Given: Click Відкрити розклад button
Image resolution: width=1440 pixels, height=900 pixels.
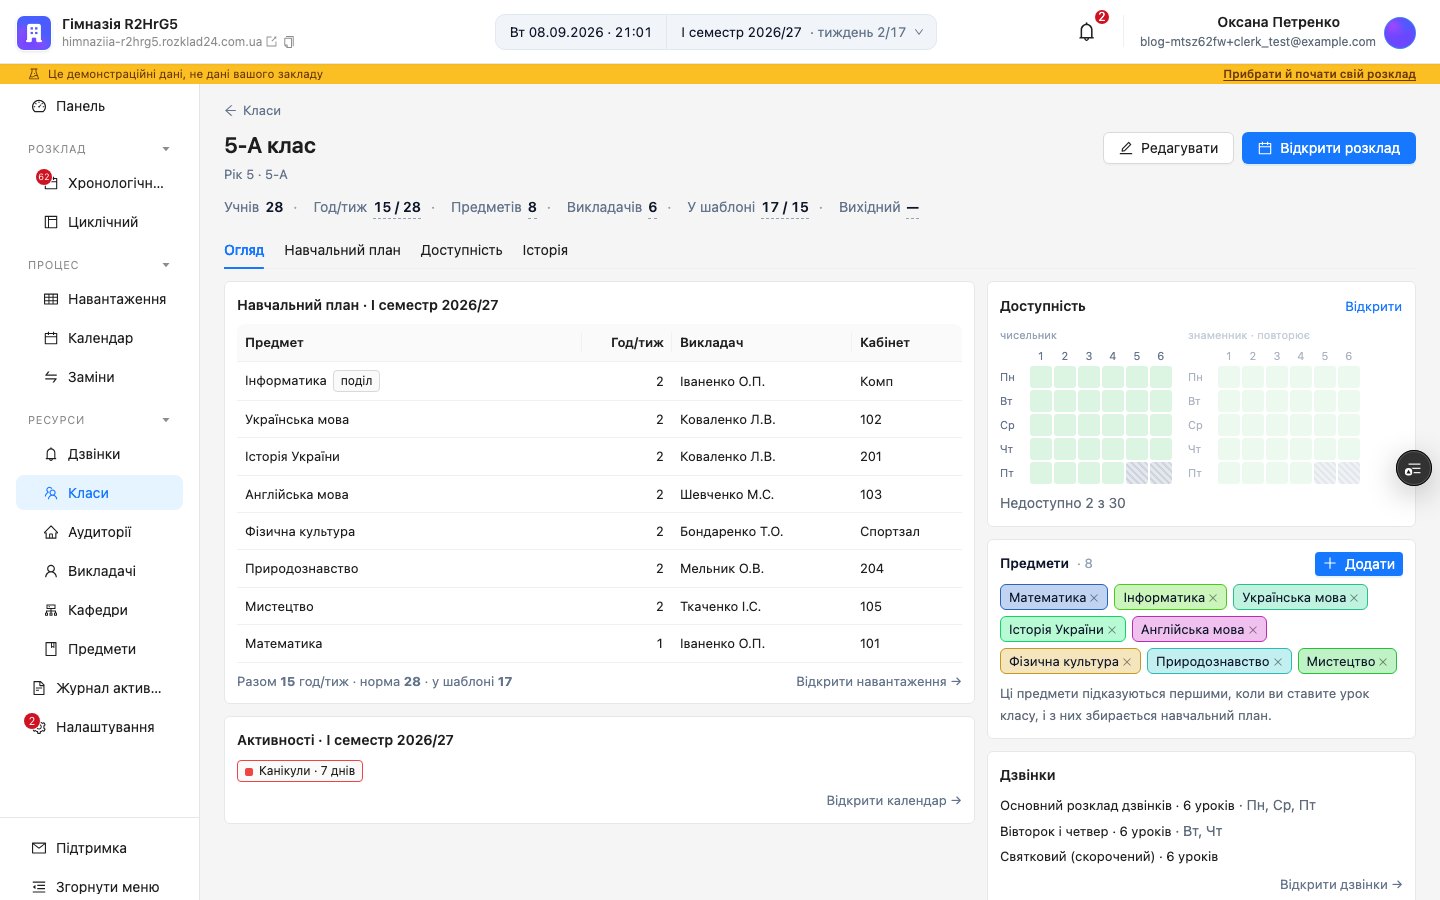Looking at the screenshot, I should point(1329,148).
